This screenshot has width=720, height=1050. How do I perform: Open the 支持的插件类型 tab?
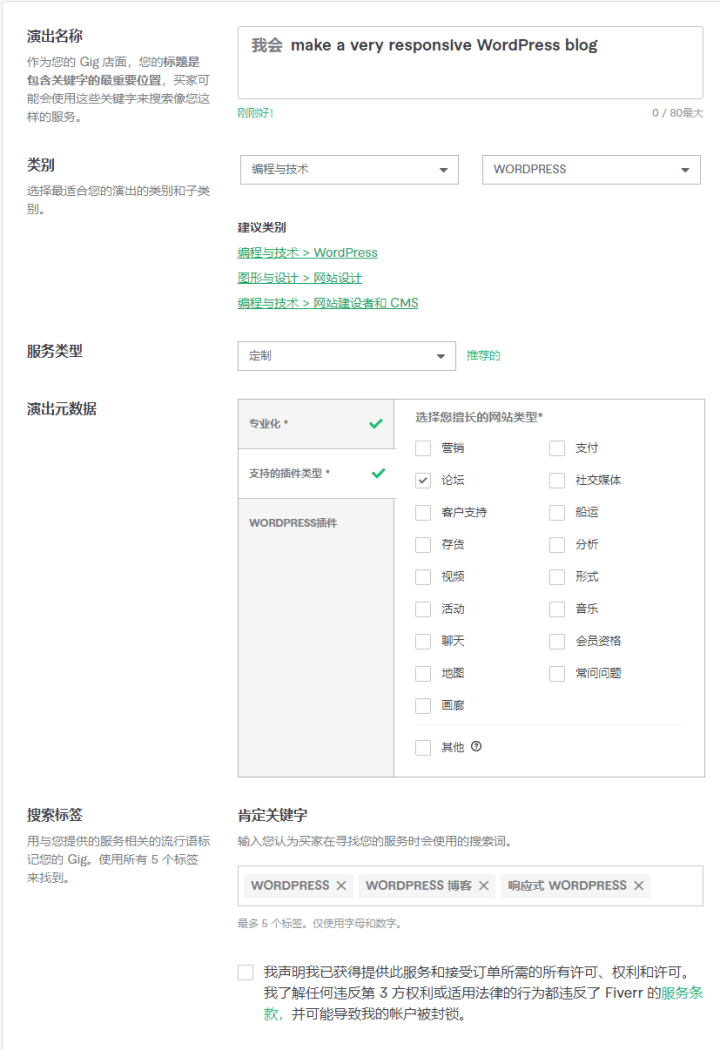pyautogui.click(x=316, y=473)
